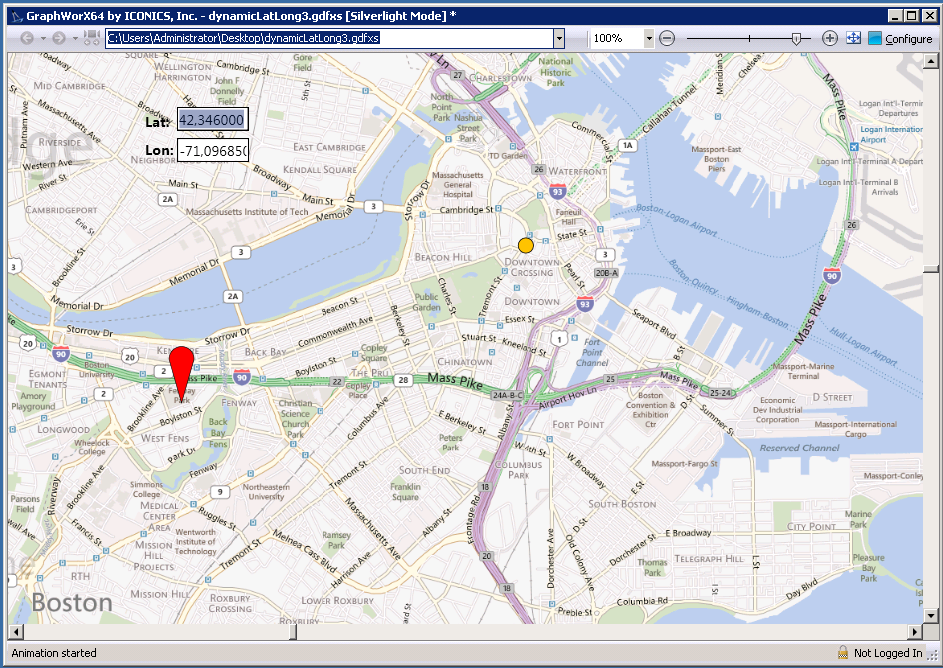Click the vertical scrollbar up arrow
This screenshot has width=943, height=668.
(x=931, y=61)
